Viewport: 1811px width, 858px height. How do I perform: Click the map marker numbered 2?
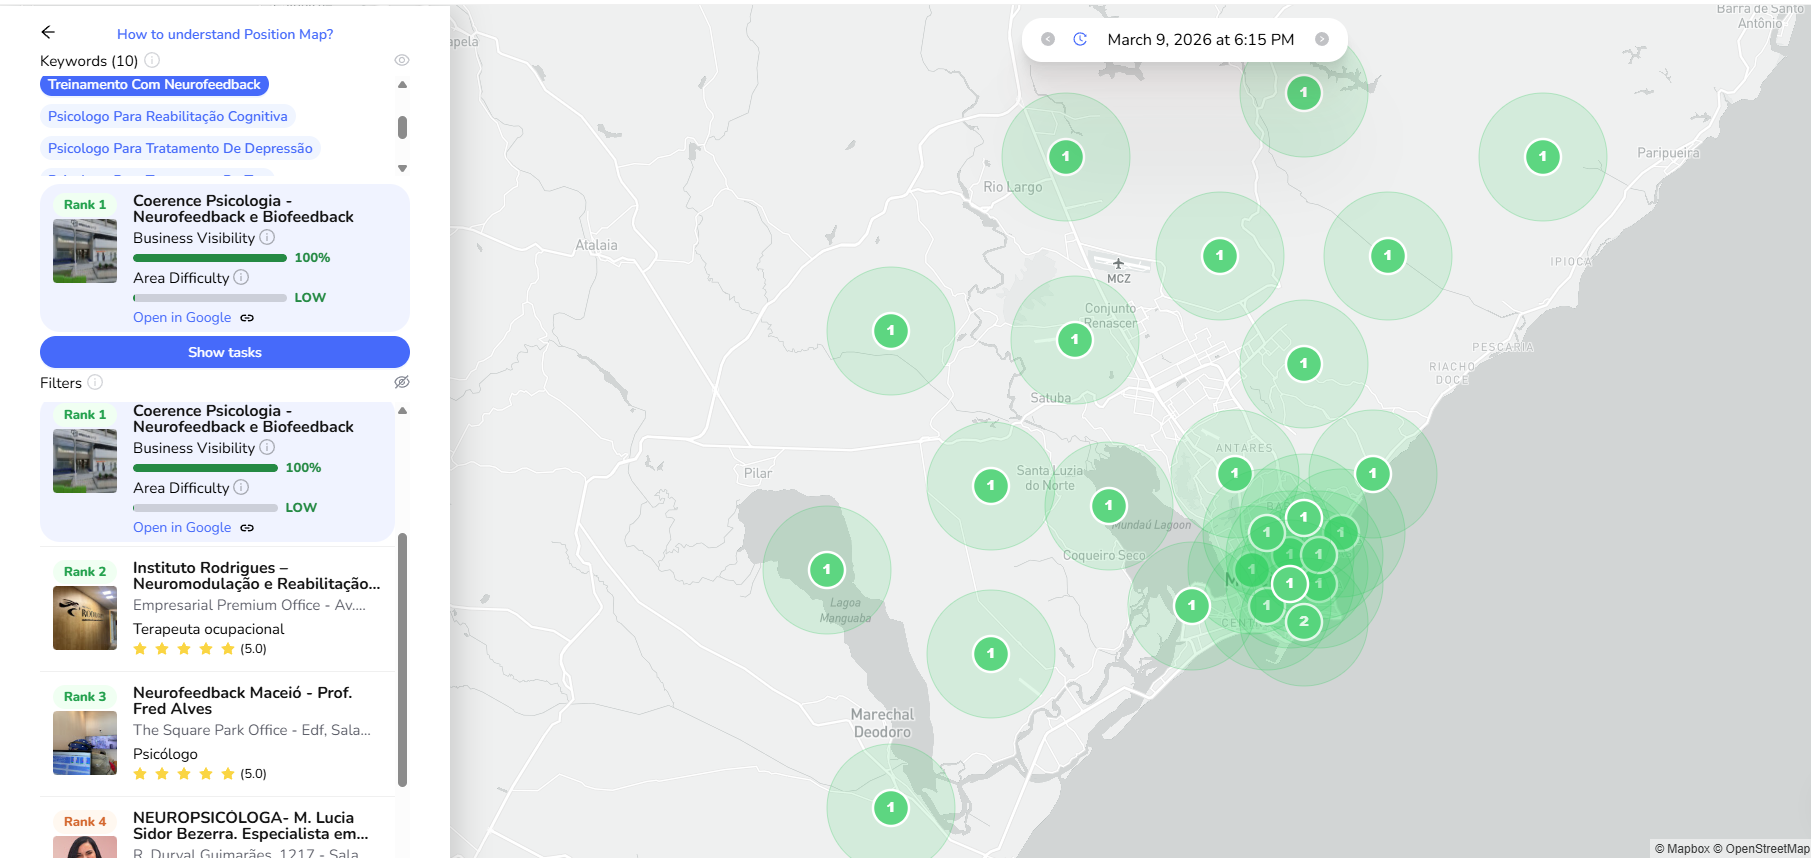(x=1304, y=622)
